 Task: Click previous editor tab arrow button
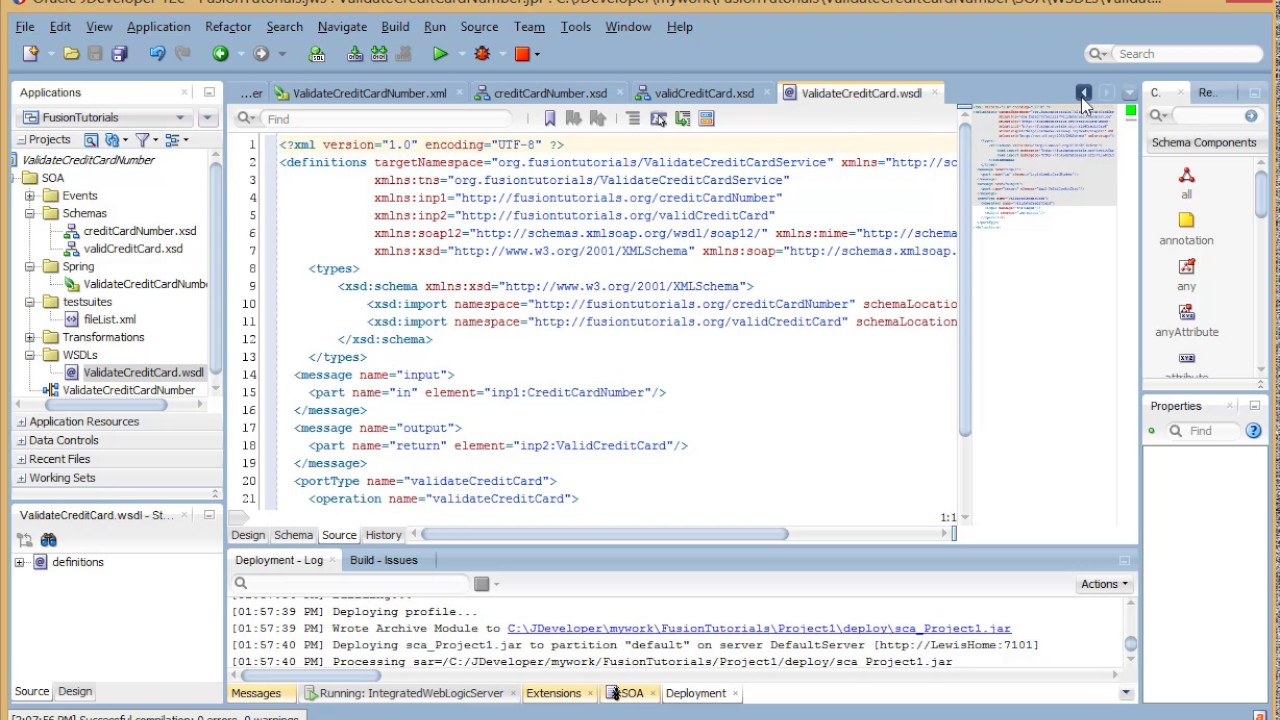click(x=1083, y=92)
